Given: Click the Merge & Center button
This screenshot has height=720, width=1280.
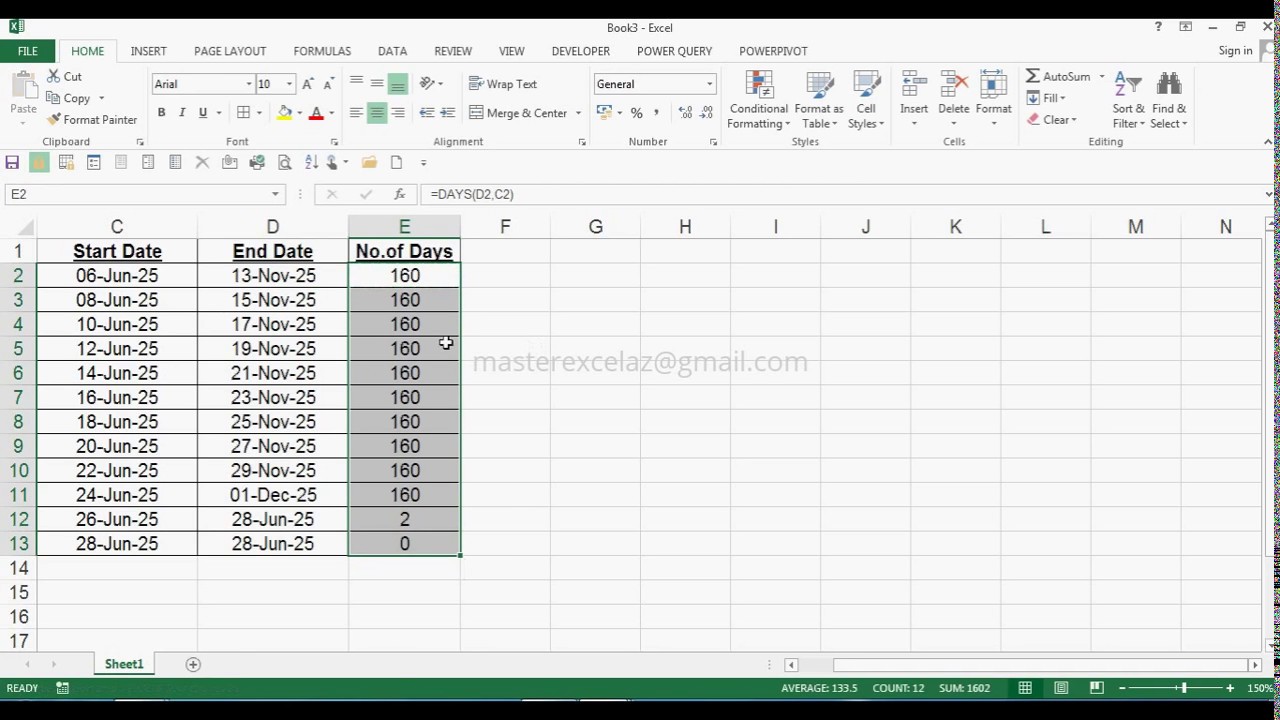Looking at the screenshot, I should pos(518,113).
